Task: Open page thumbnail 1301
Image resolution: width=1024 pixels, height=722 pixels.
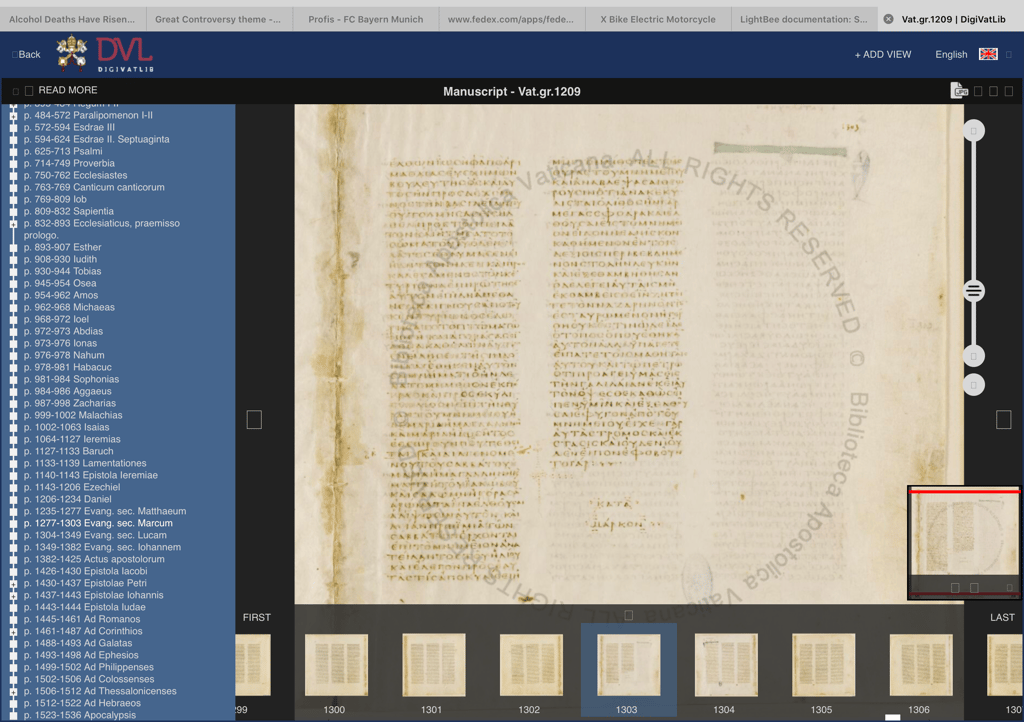Action: [x=434, y=666]
